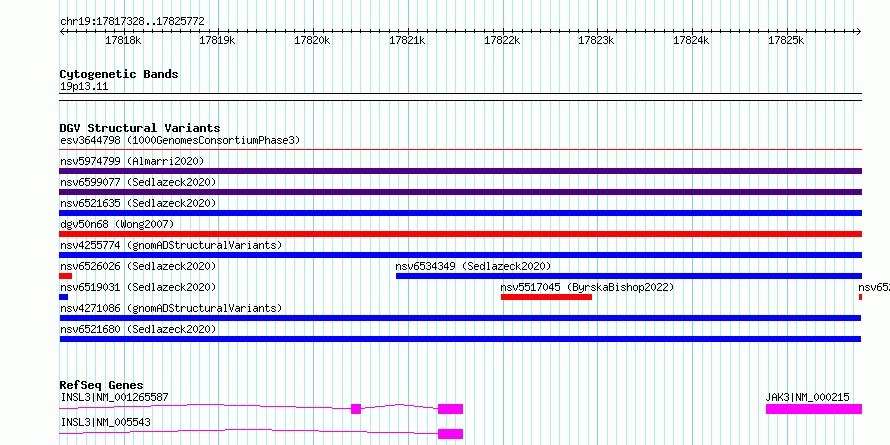Open variant esv3644798 label
The width and height of the screenshot is (890, 445).
180,140
